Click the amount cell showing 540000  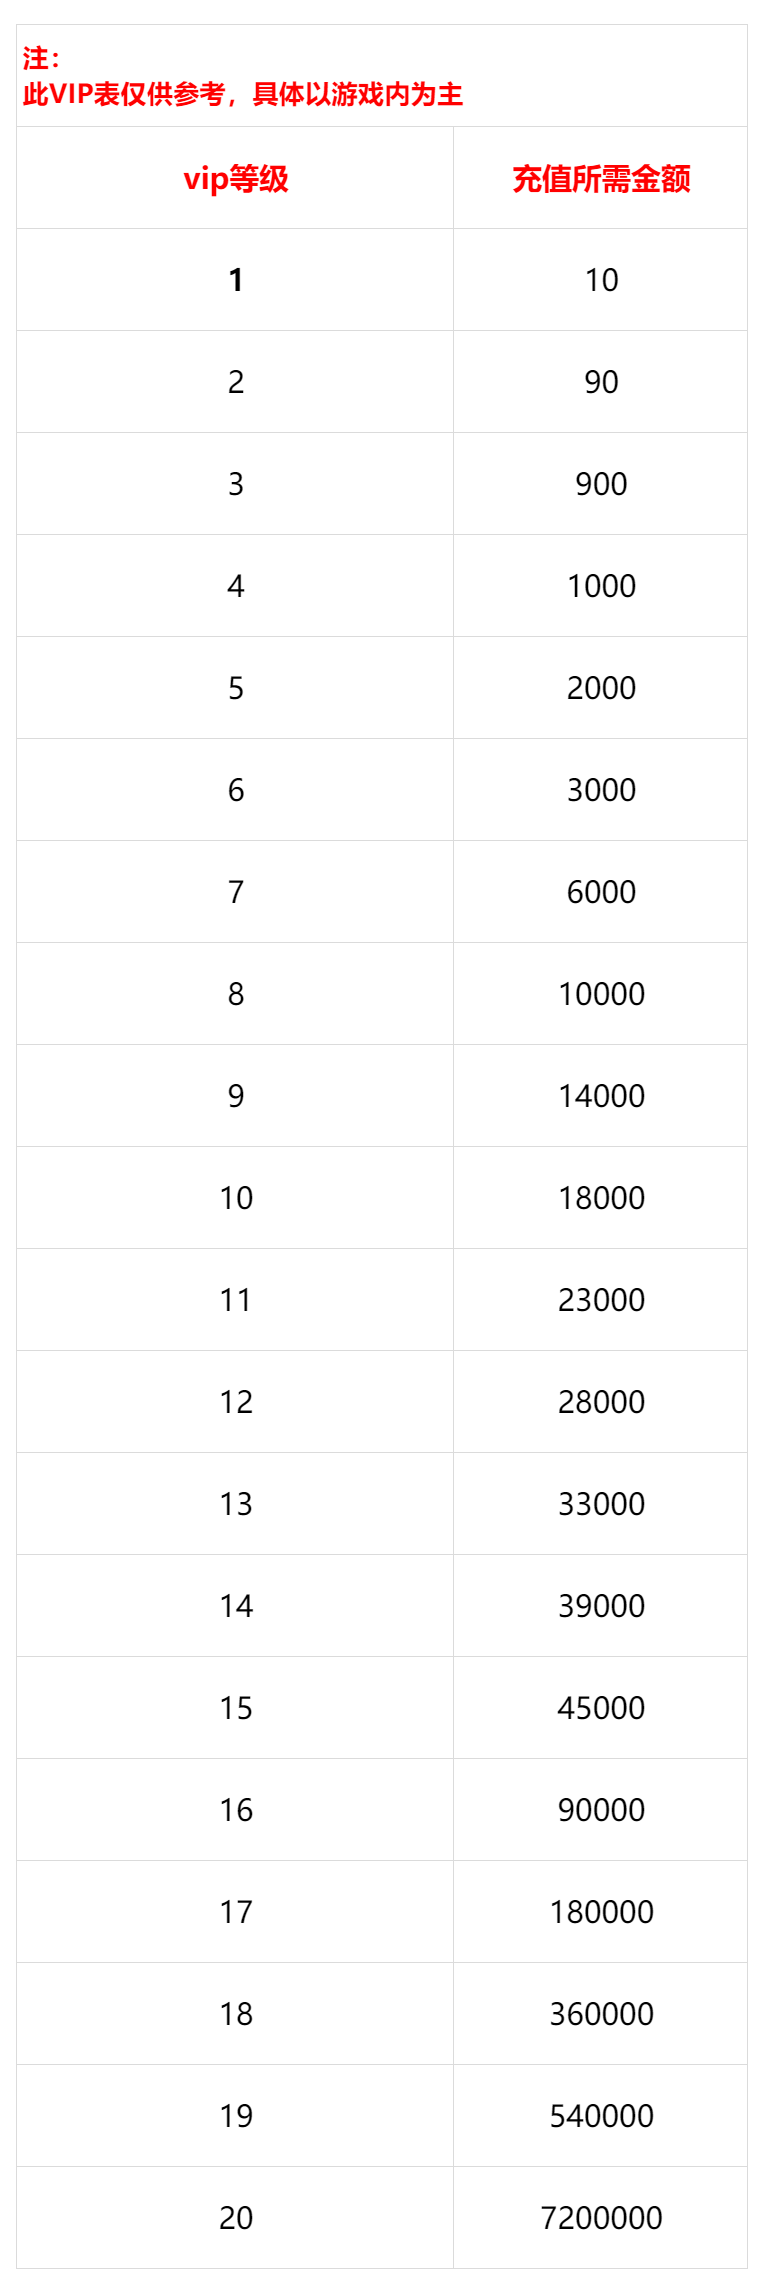pyautogui.click(x=601, y=2116)
